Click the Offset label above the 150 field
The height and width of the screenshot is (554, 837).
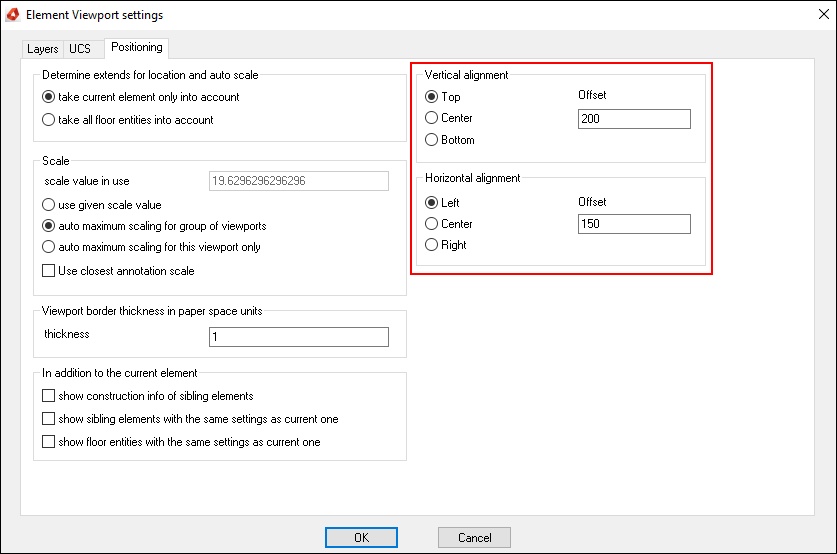[x=593, y=202]
